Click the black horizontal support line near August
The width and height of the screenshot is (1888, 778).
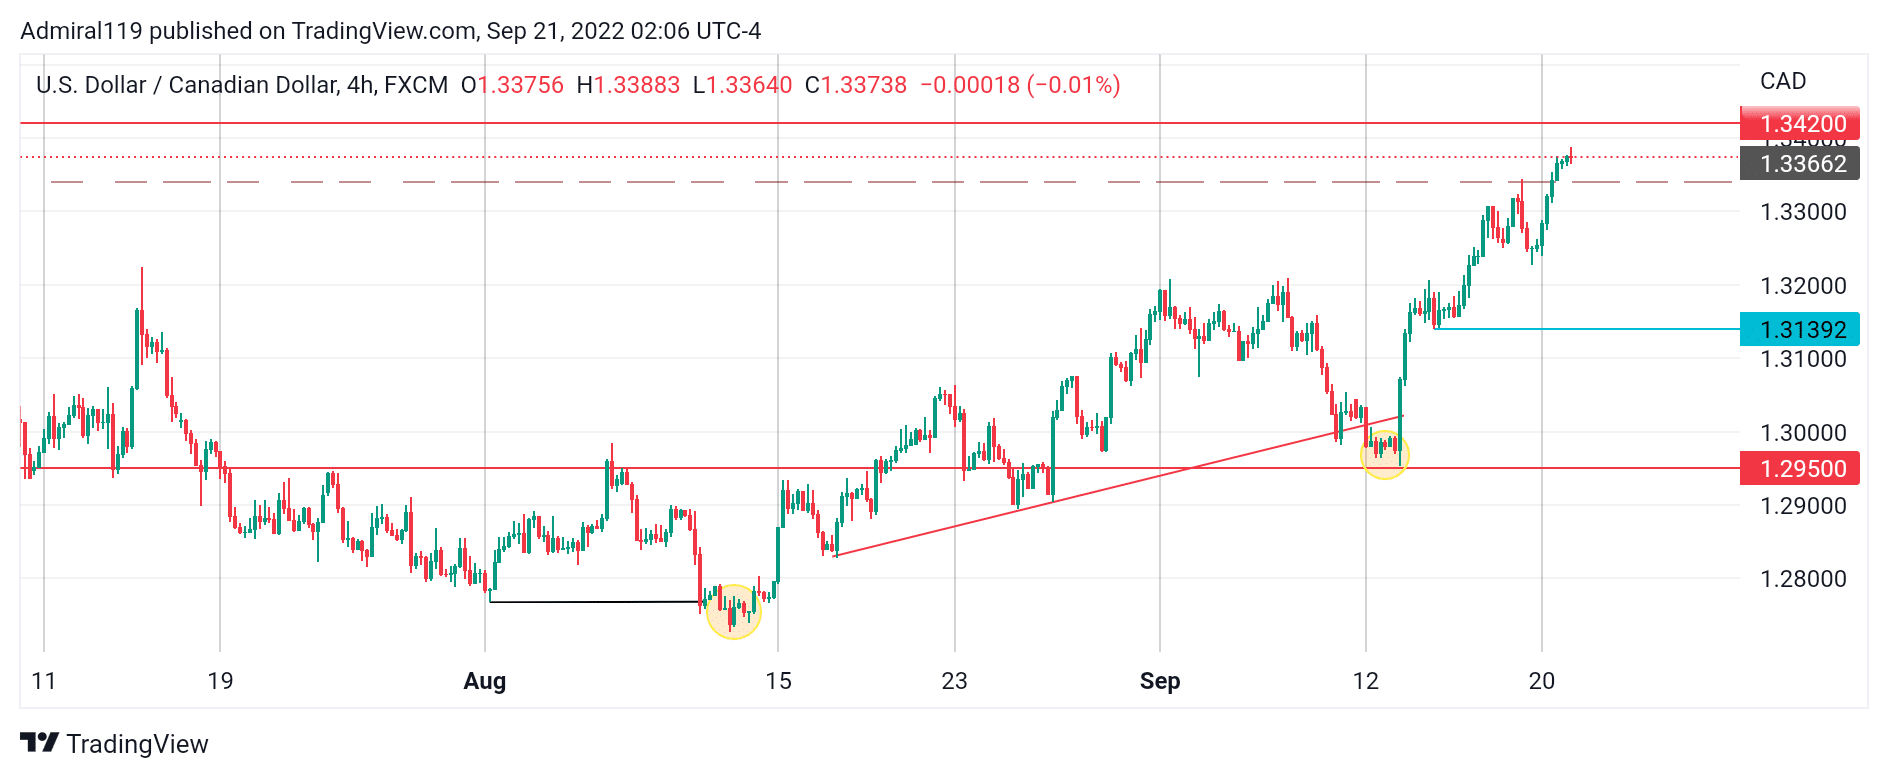pos(595,602)
